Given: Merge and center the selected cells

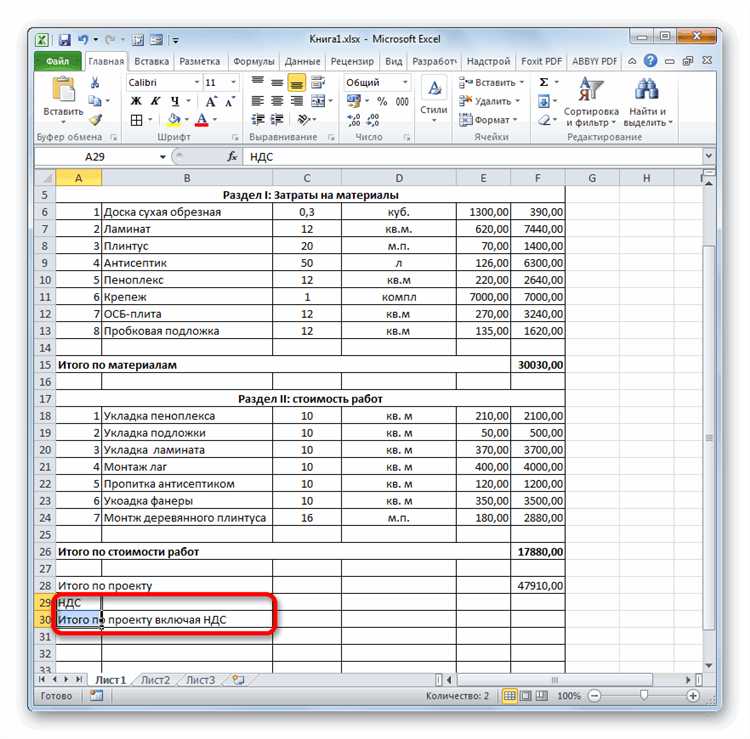Looking at the screenshot, I should (318, 101).
